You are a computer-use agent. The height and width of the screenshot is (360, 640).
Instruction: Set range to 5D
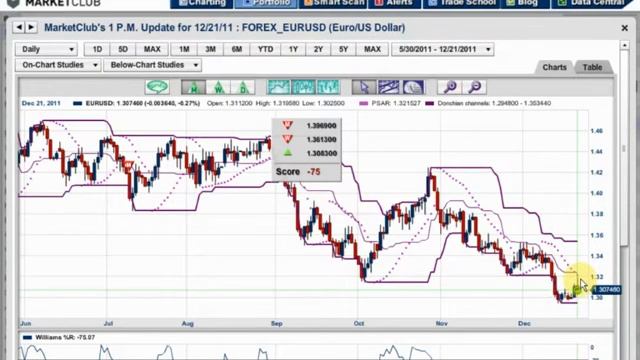click(123, 49)
